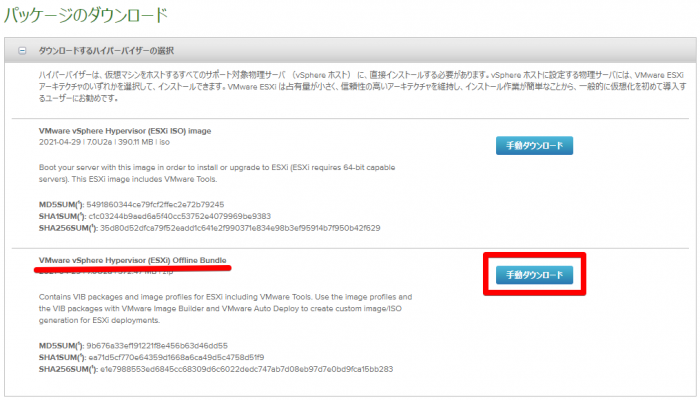
Task: Select the ダウンロードするハイパーバイザーの選択 header text
Action: click(x=106, y=51)
